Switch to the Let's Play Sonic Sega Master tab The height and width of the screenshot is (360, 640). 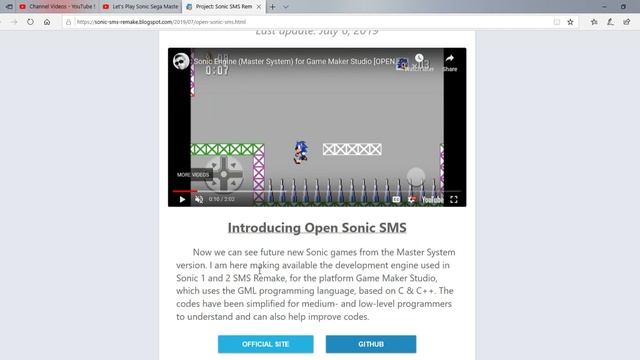pyautogui.click(x=140, y=7)
